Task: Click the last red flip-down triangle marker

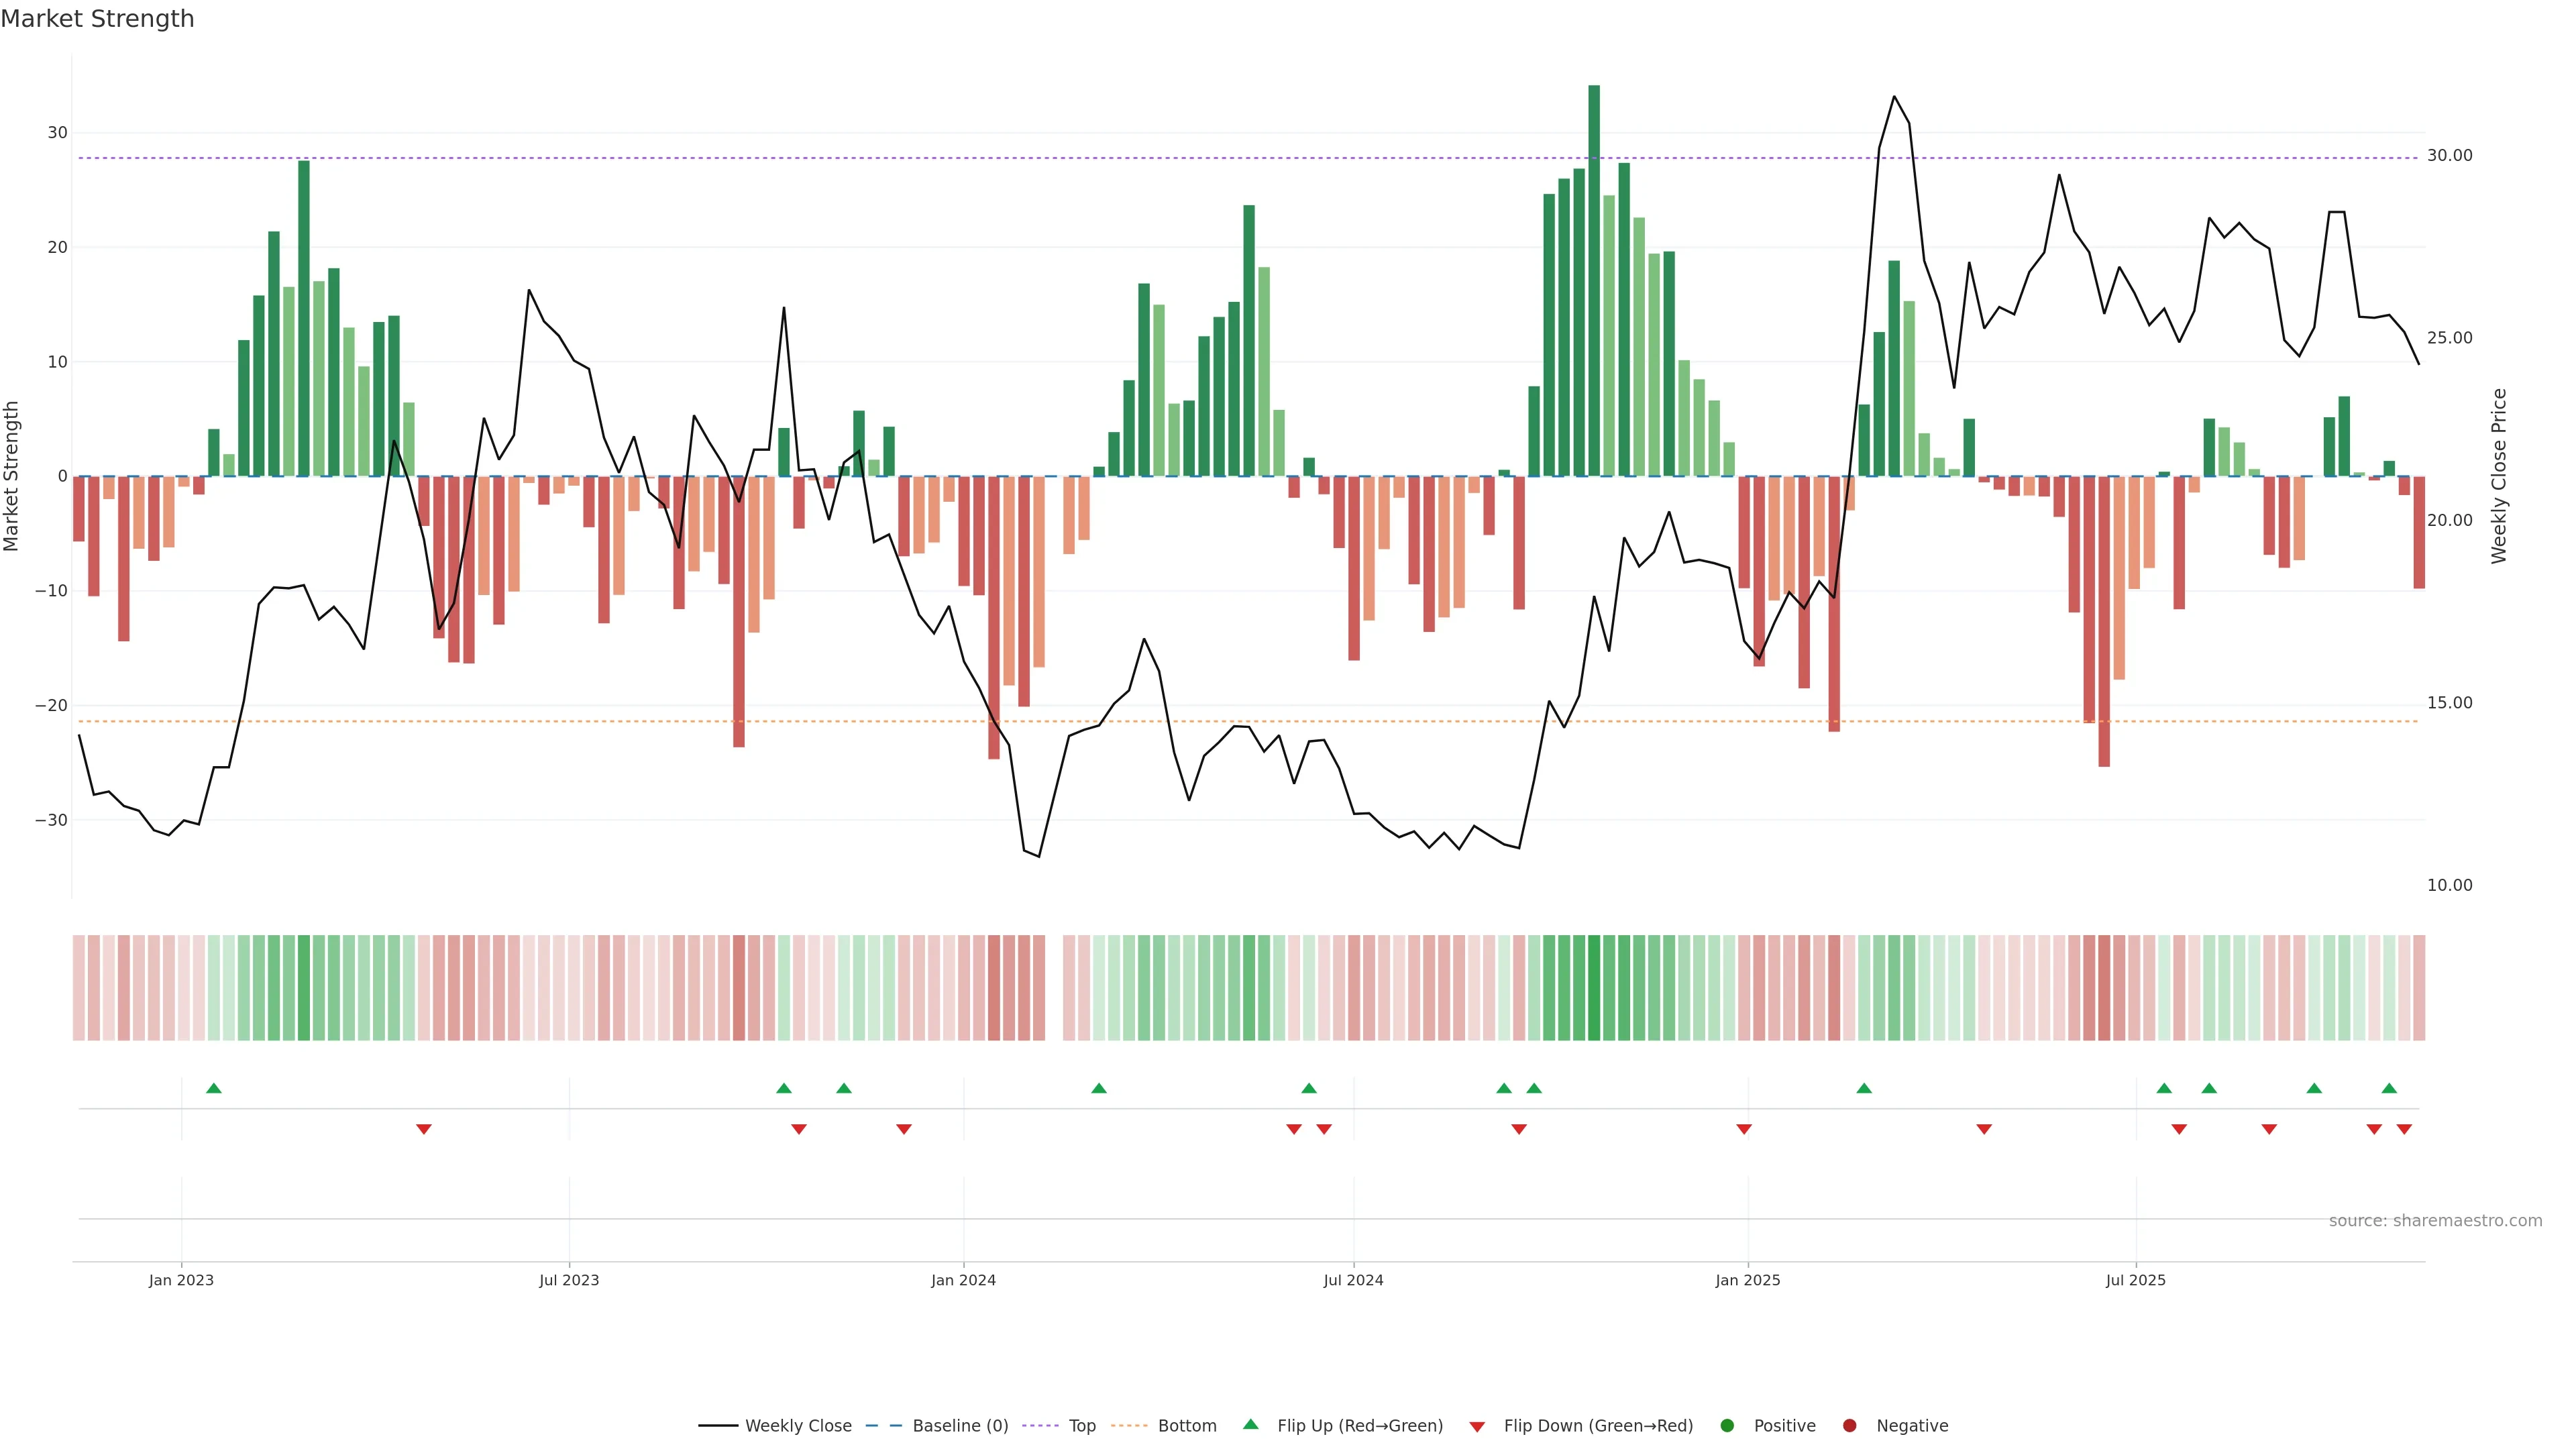Action: 2404,1129
